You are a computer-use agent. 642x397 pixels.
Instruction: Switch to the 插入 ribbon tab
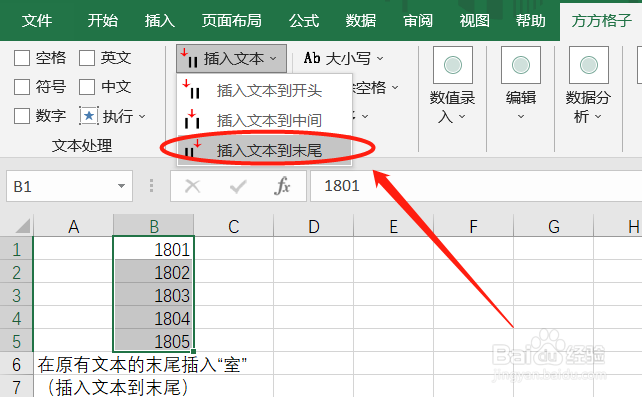tap(160, 20)
